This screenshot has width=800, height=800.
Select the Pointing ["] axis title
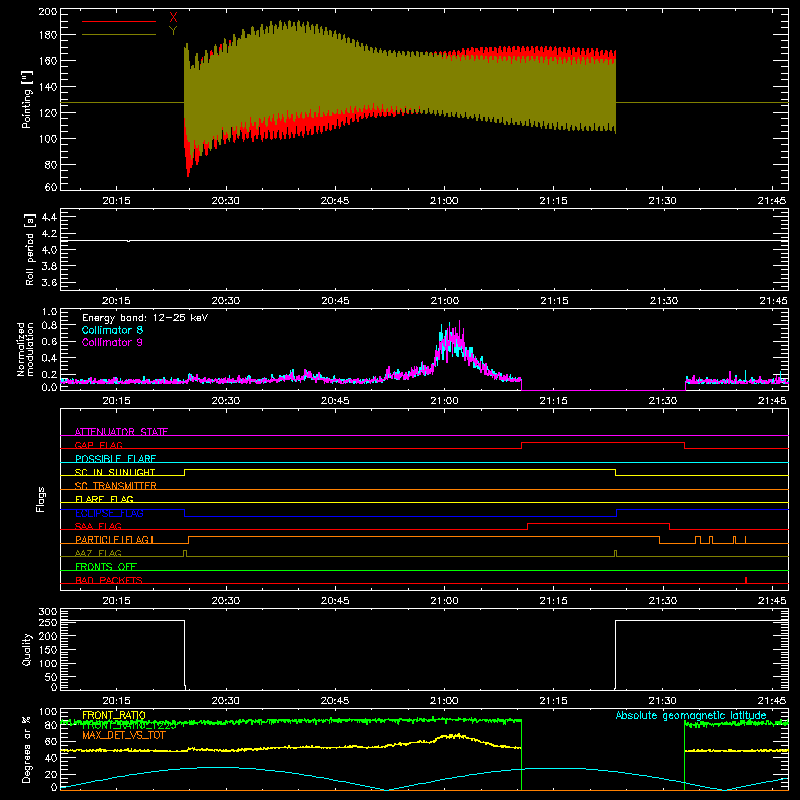[x=27, y=99]
